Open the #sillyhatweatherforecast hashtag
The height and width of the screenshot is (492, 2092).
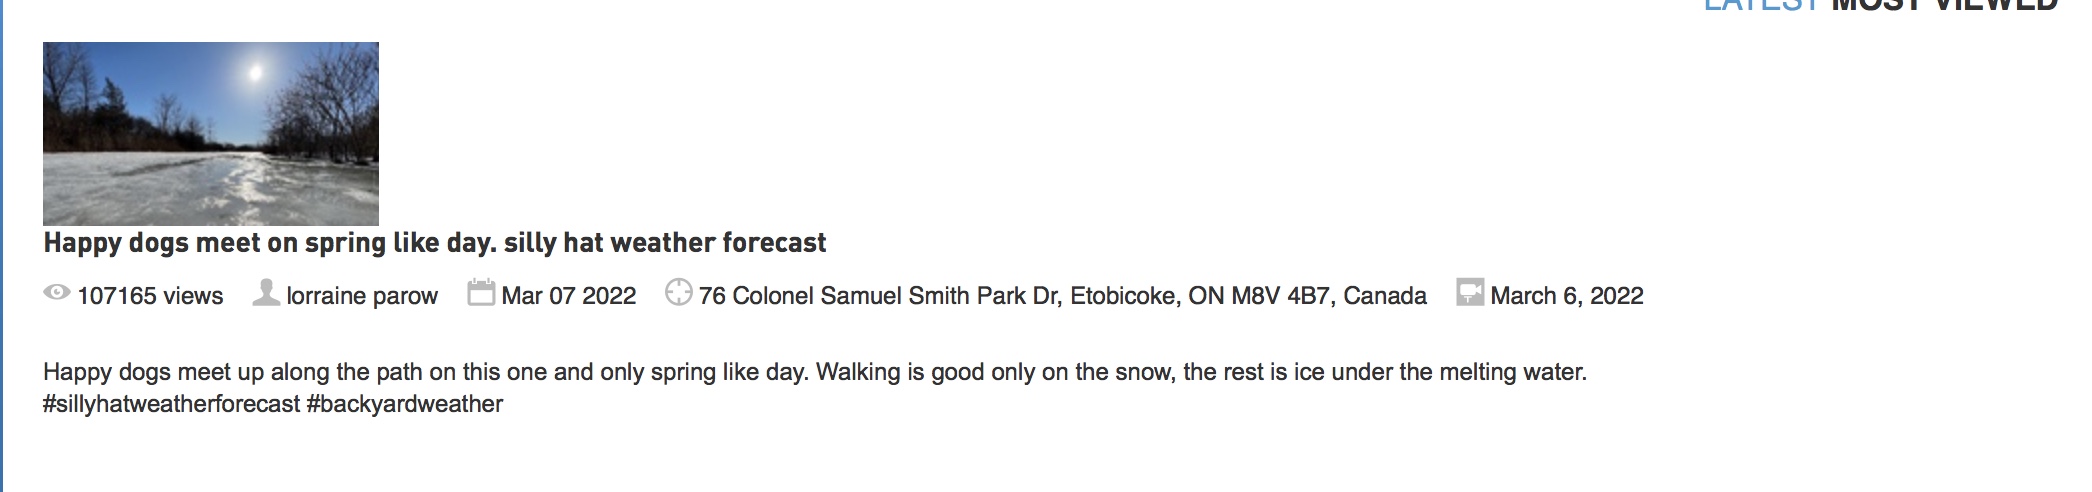(x=171, y=404)
